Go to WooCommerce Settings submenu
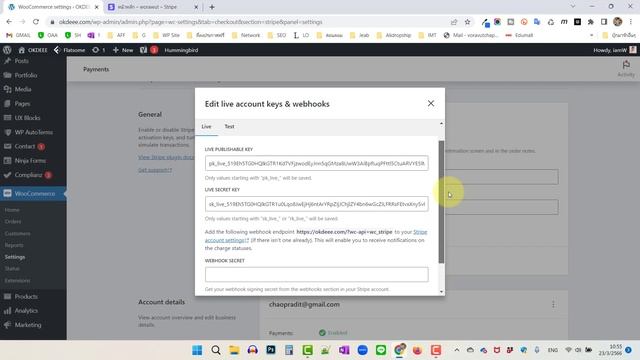Image resolution: width=640 pixels, height=360 pixels. (15, 257)
